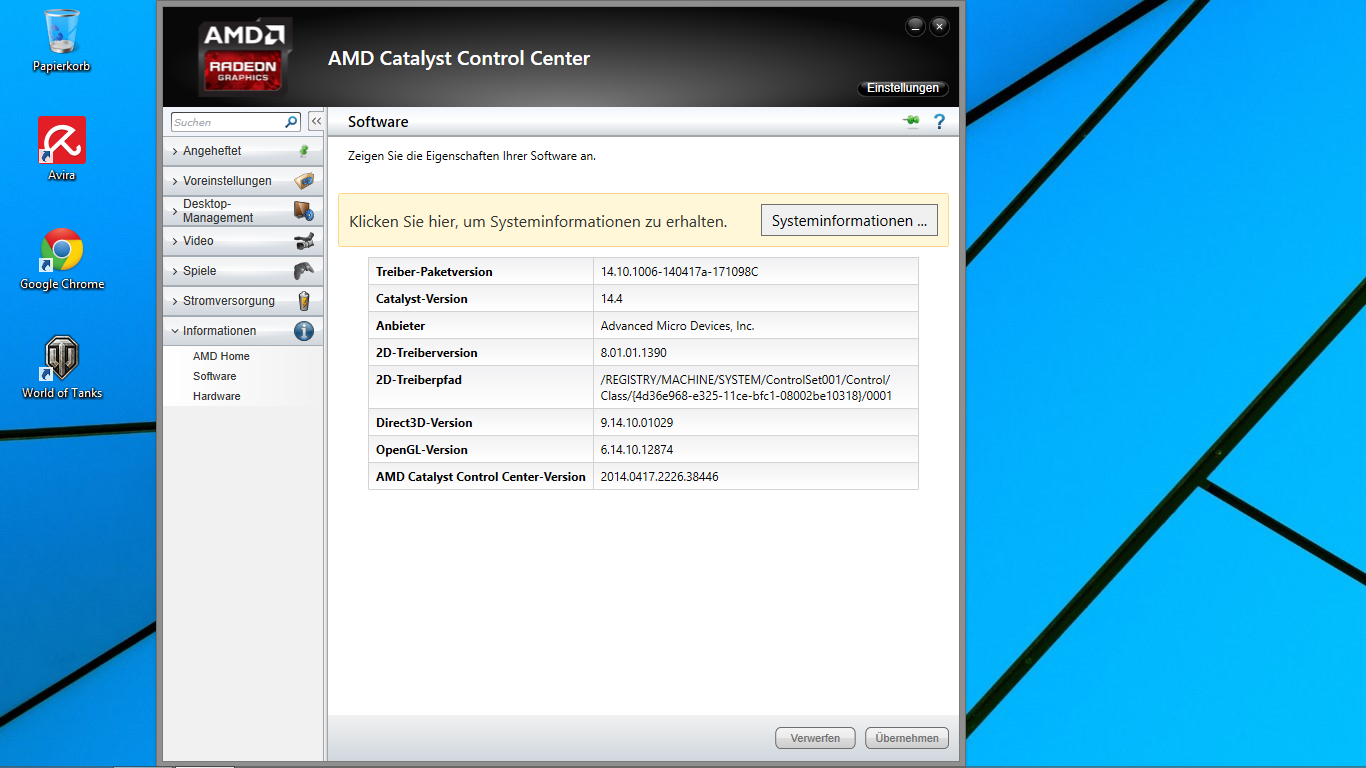
Task: Click the search magnifier icon
Action: pos(291,122)
